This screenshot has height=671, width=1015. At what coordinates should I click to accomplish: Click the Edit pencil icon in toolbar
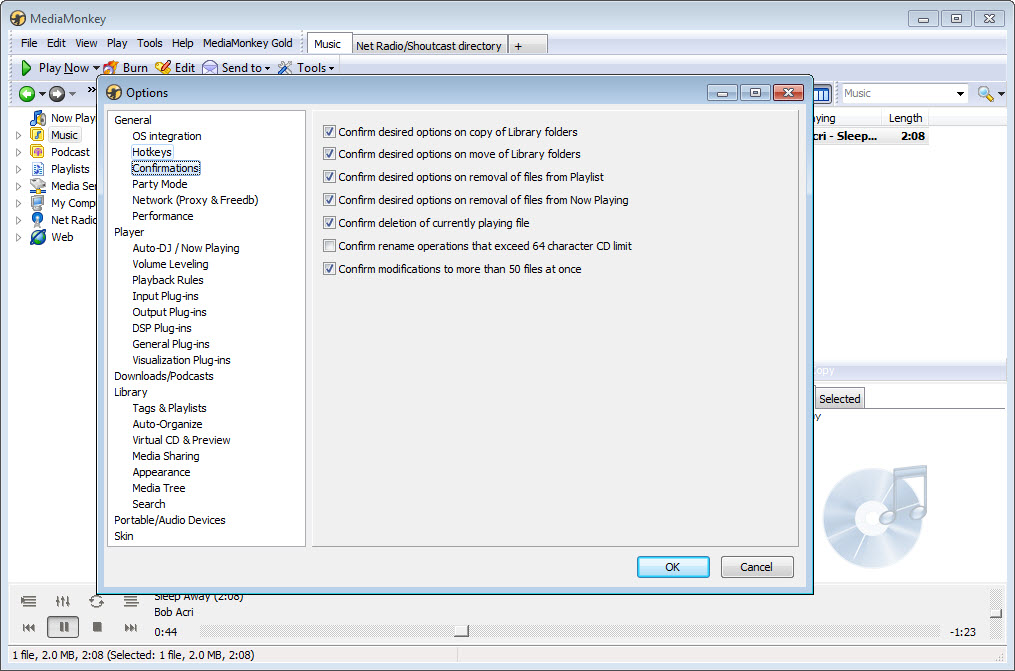click(x=163, y=67)
